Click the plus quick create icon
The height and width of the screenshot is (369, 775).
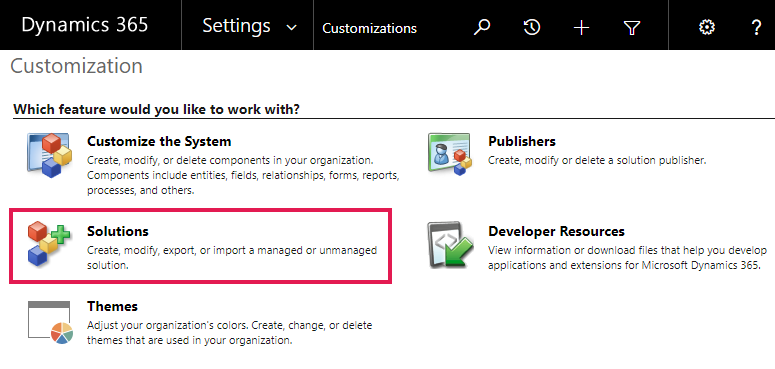581,28
